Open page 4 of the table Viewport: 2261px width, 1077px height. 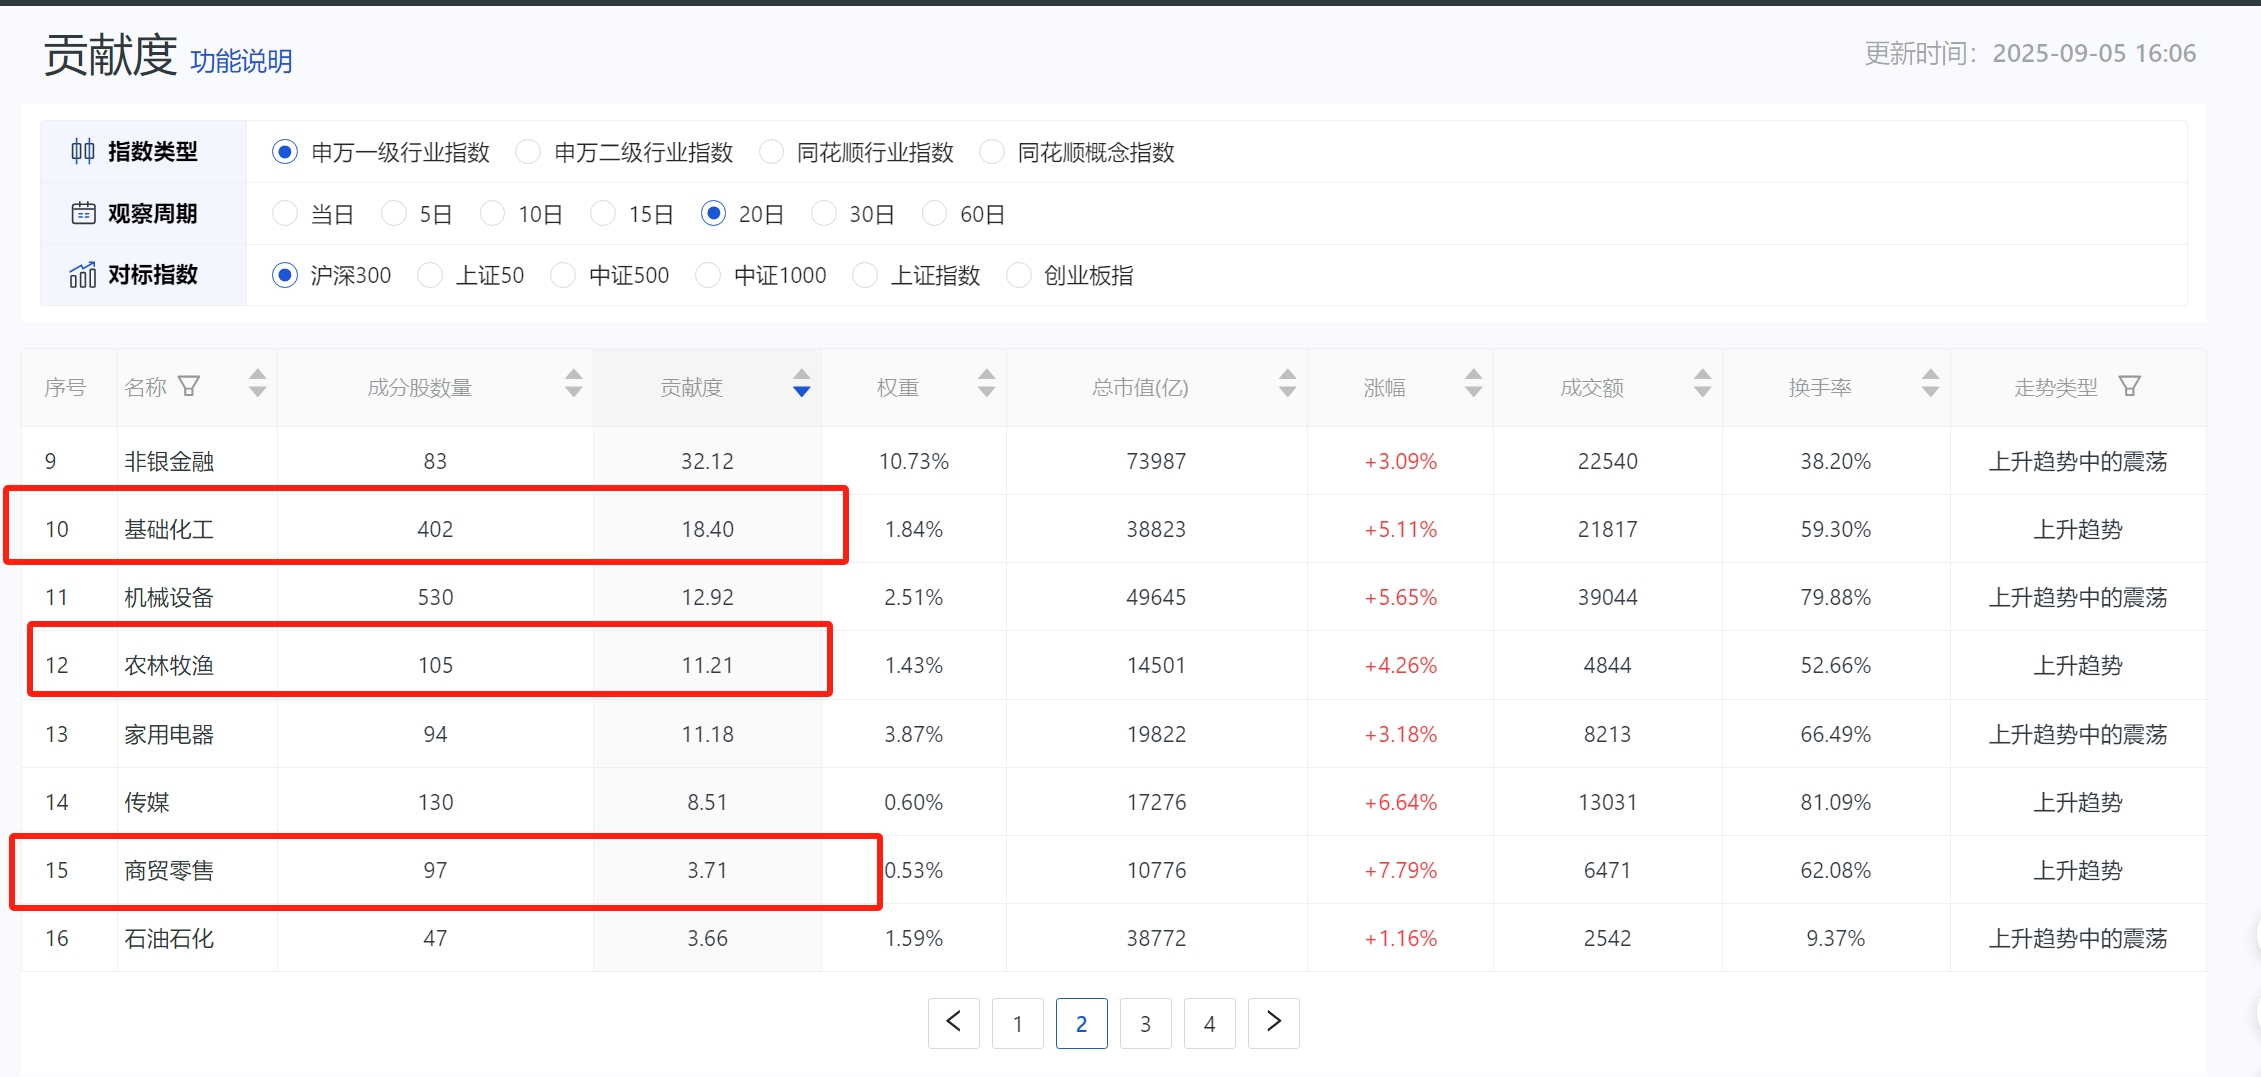[1209, 1023]
